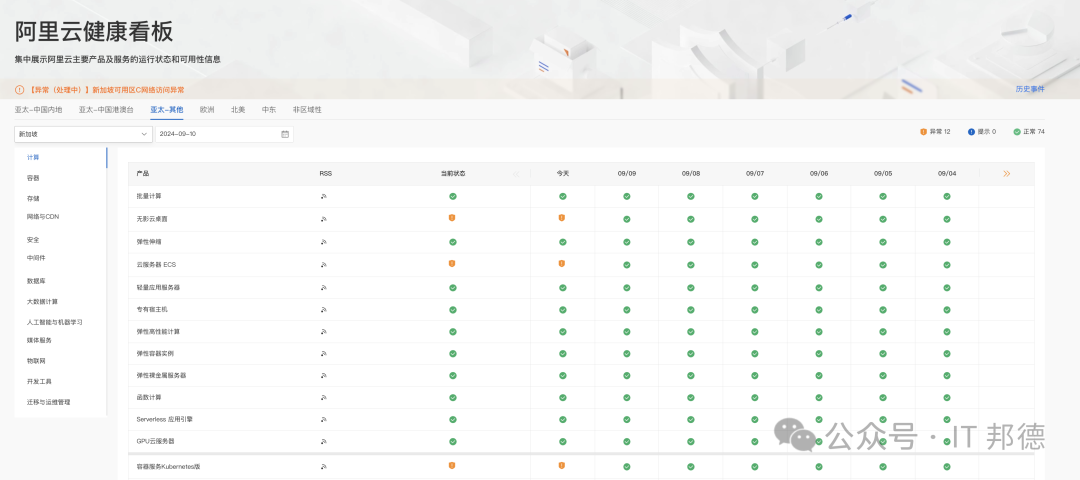
Task: Click orange current-status icon for 容器服务Kubernetes版
Action: (452, 466)
